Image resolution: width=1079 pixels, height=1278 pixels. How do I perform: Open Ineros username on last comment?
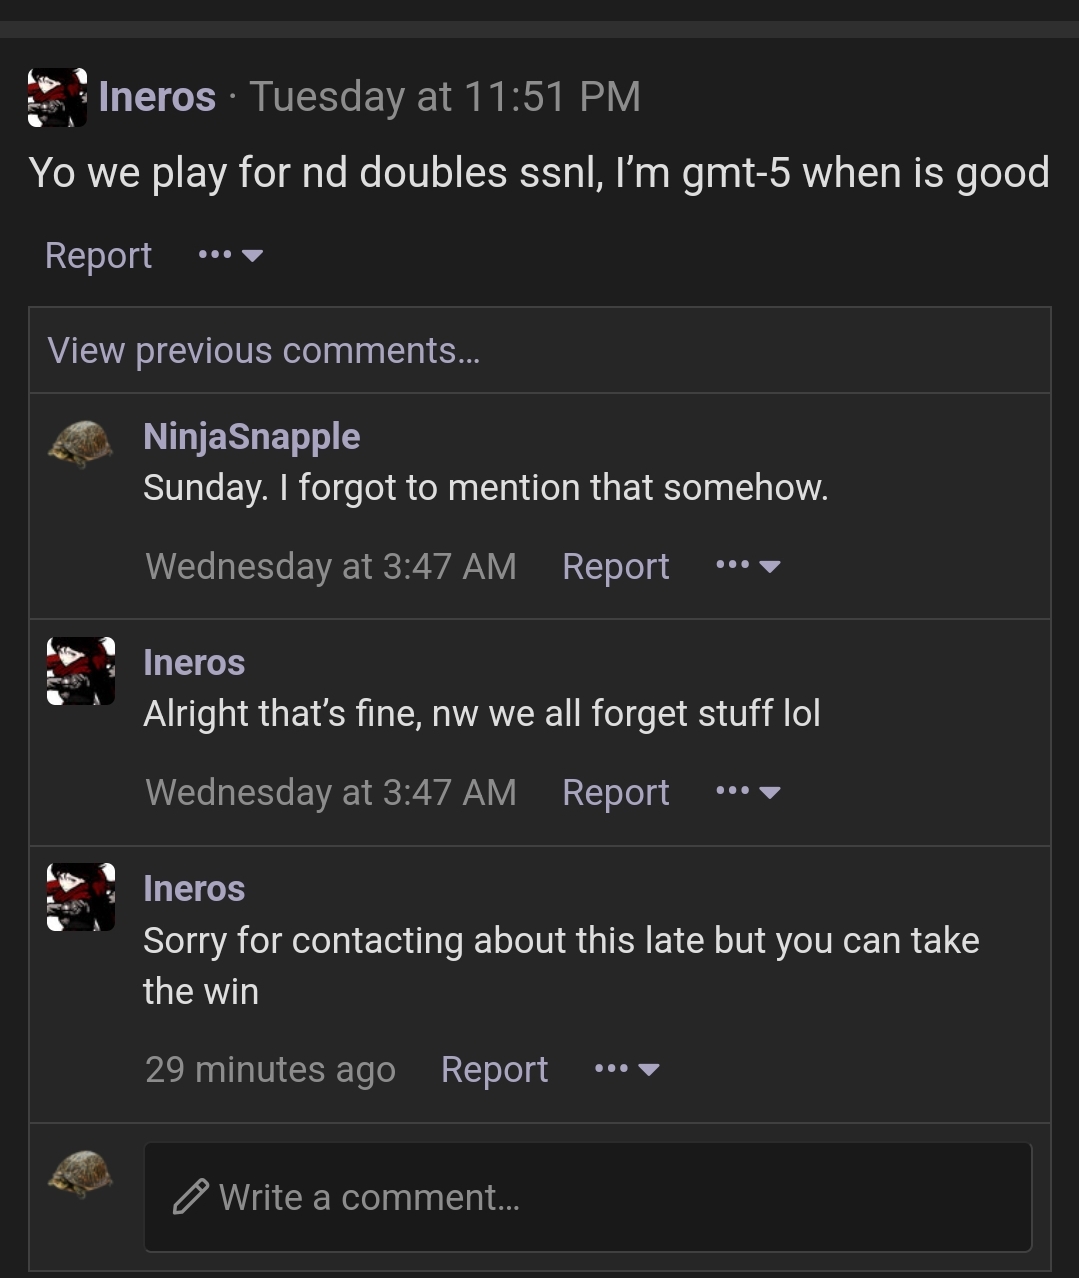pos(194,888)
